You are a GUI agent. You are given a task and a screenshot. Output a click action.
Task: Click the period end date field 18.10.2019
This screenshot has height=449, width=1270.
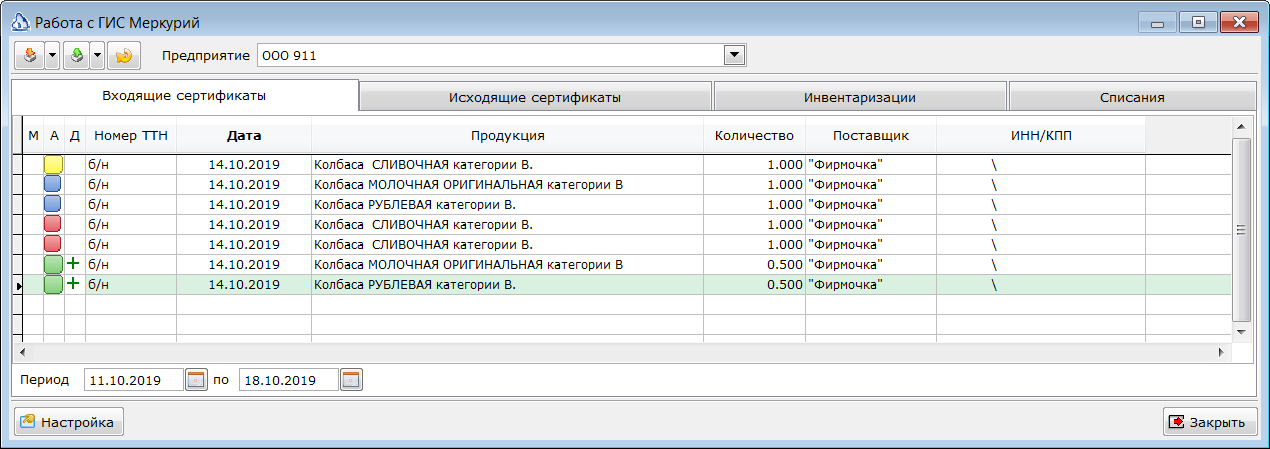click(288, 380)
